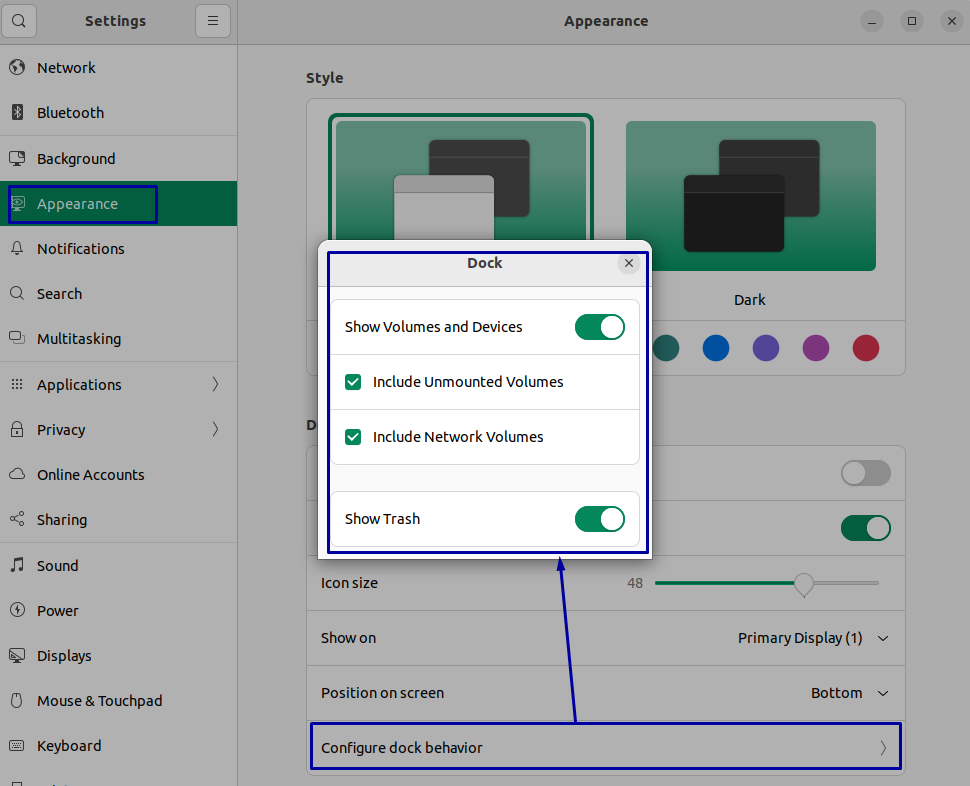970x786 pixels.
Task: Open the hamburger menu in Settings header
Action: [x=213, y=21]
